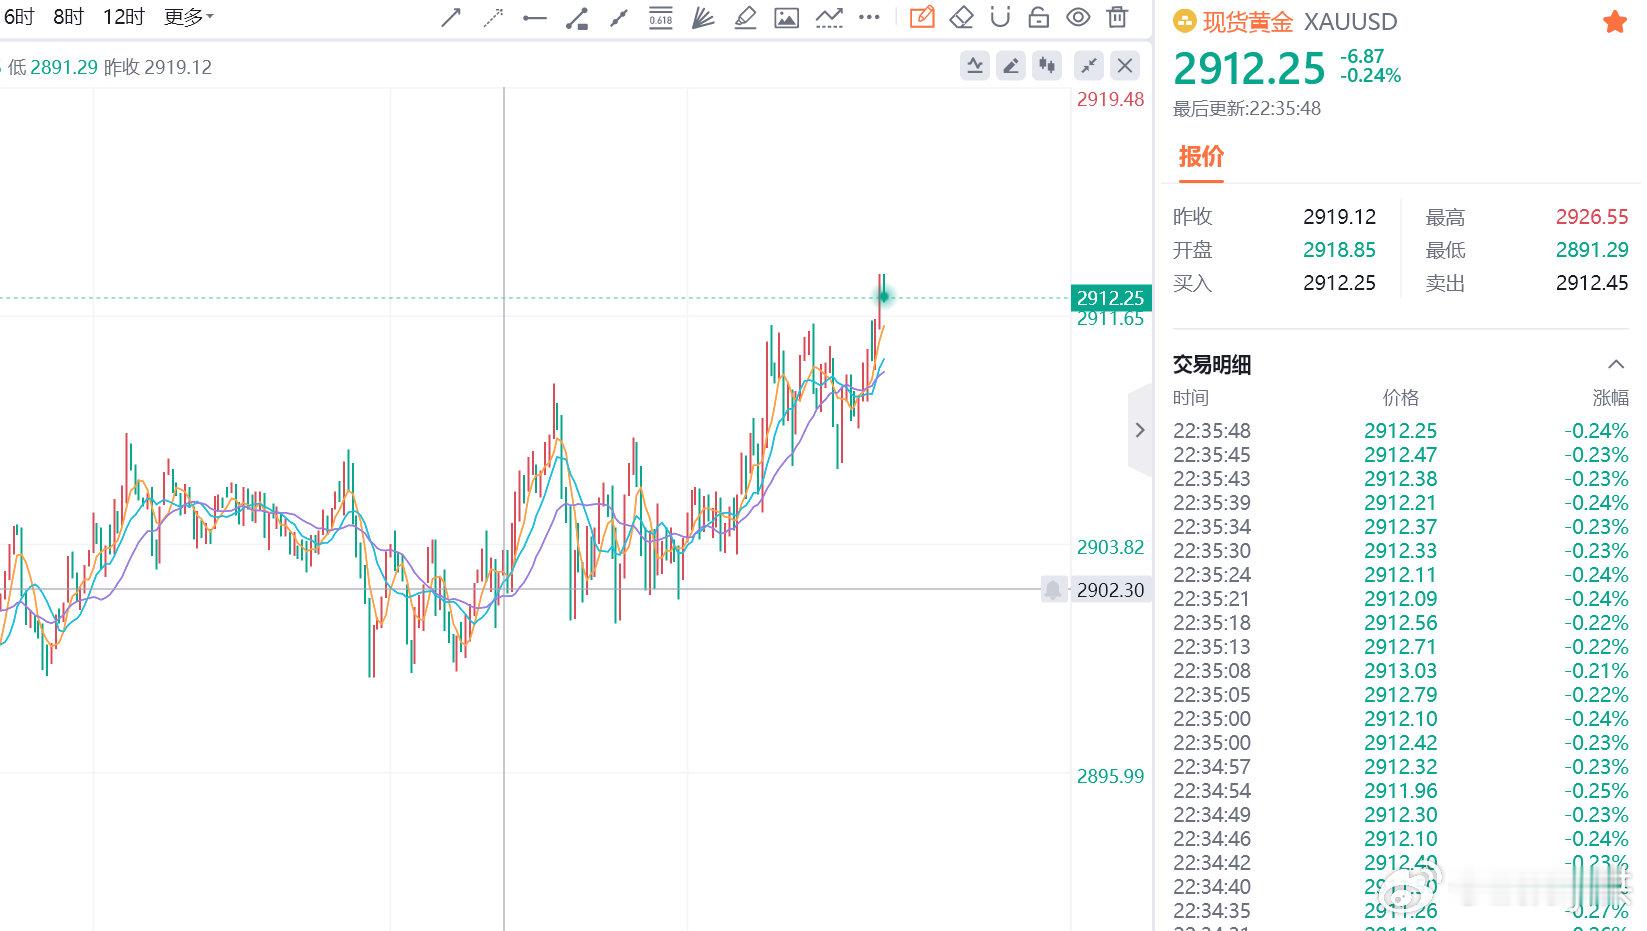This screenshot has width=1647, height=931.
Task: Click the 现货黄金 instrument name
Action: 1248,22
